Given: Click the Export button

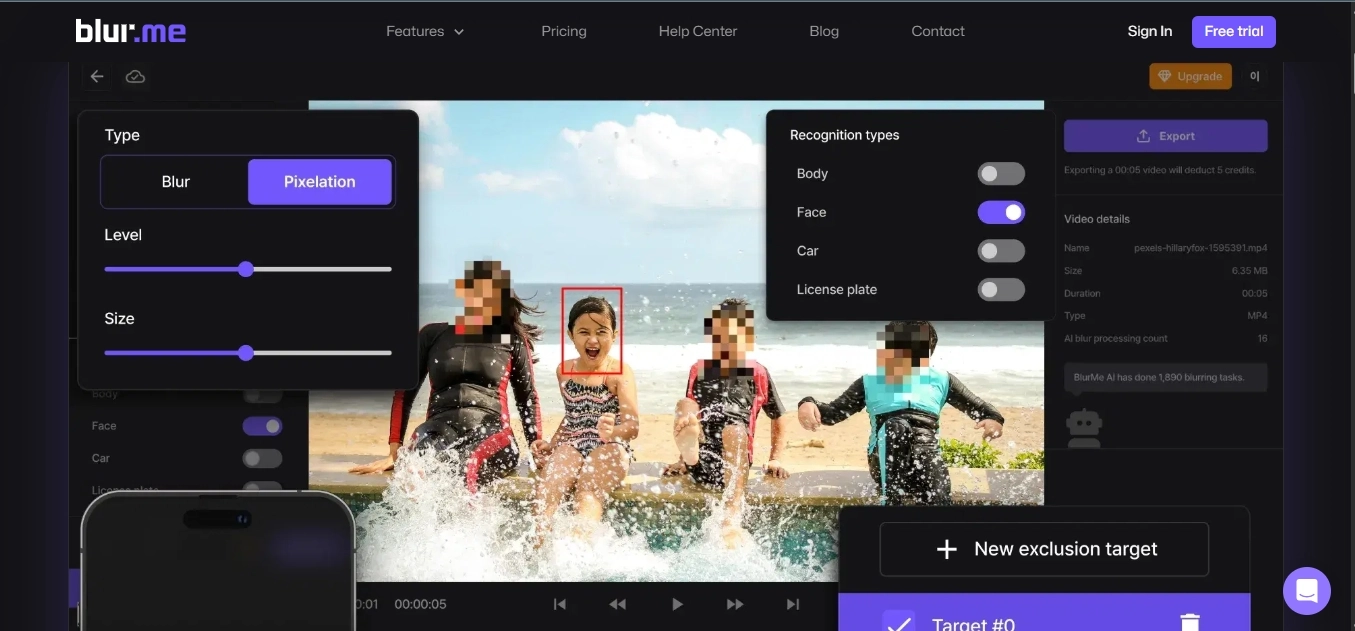Looking at the screenshot, I should tap(1165, 136).
